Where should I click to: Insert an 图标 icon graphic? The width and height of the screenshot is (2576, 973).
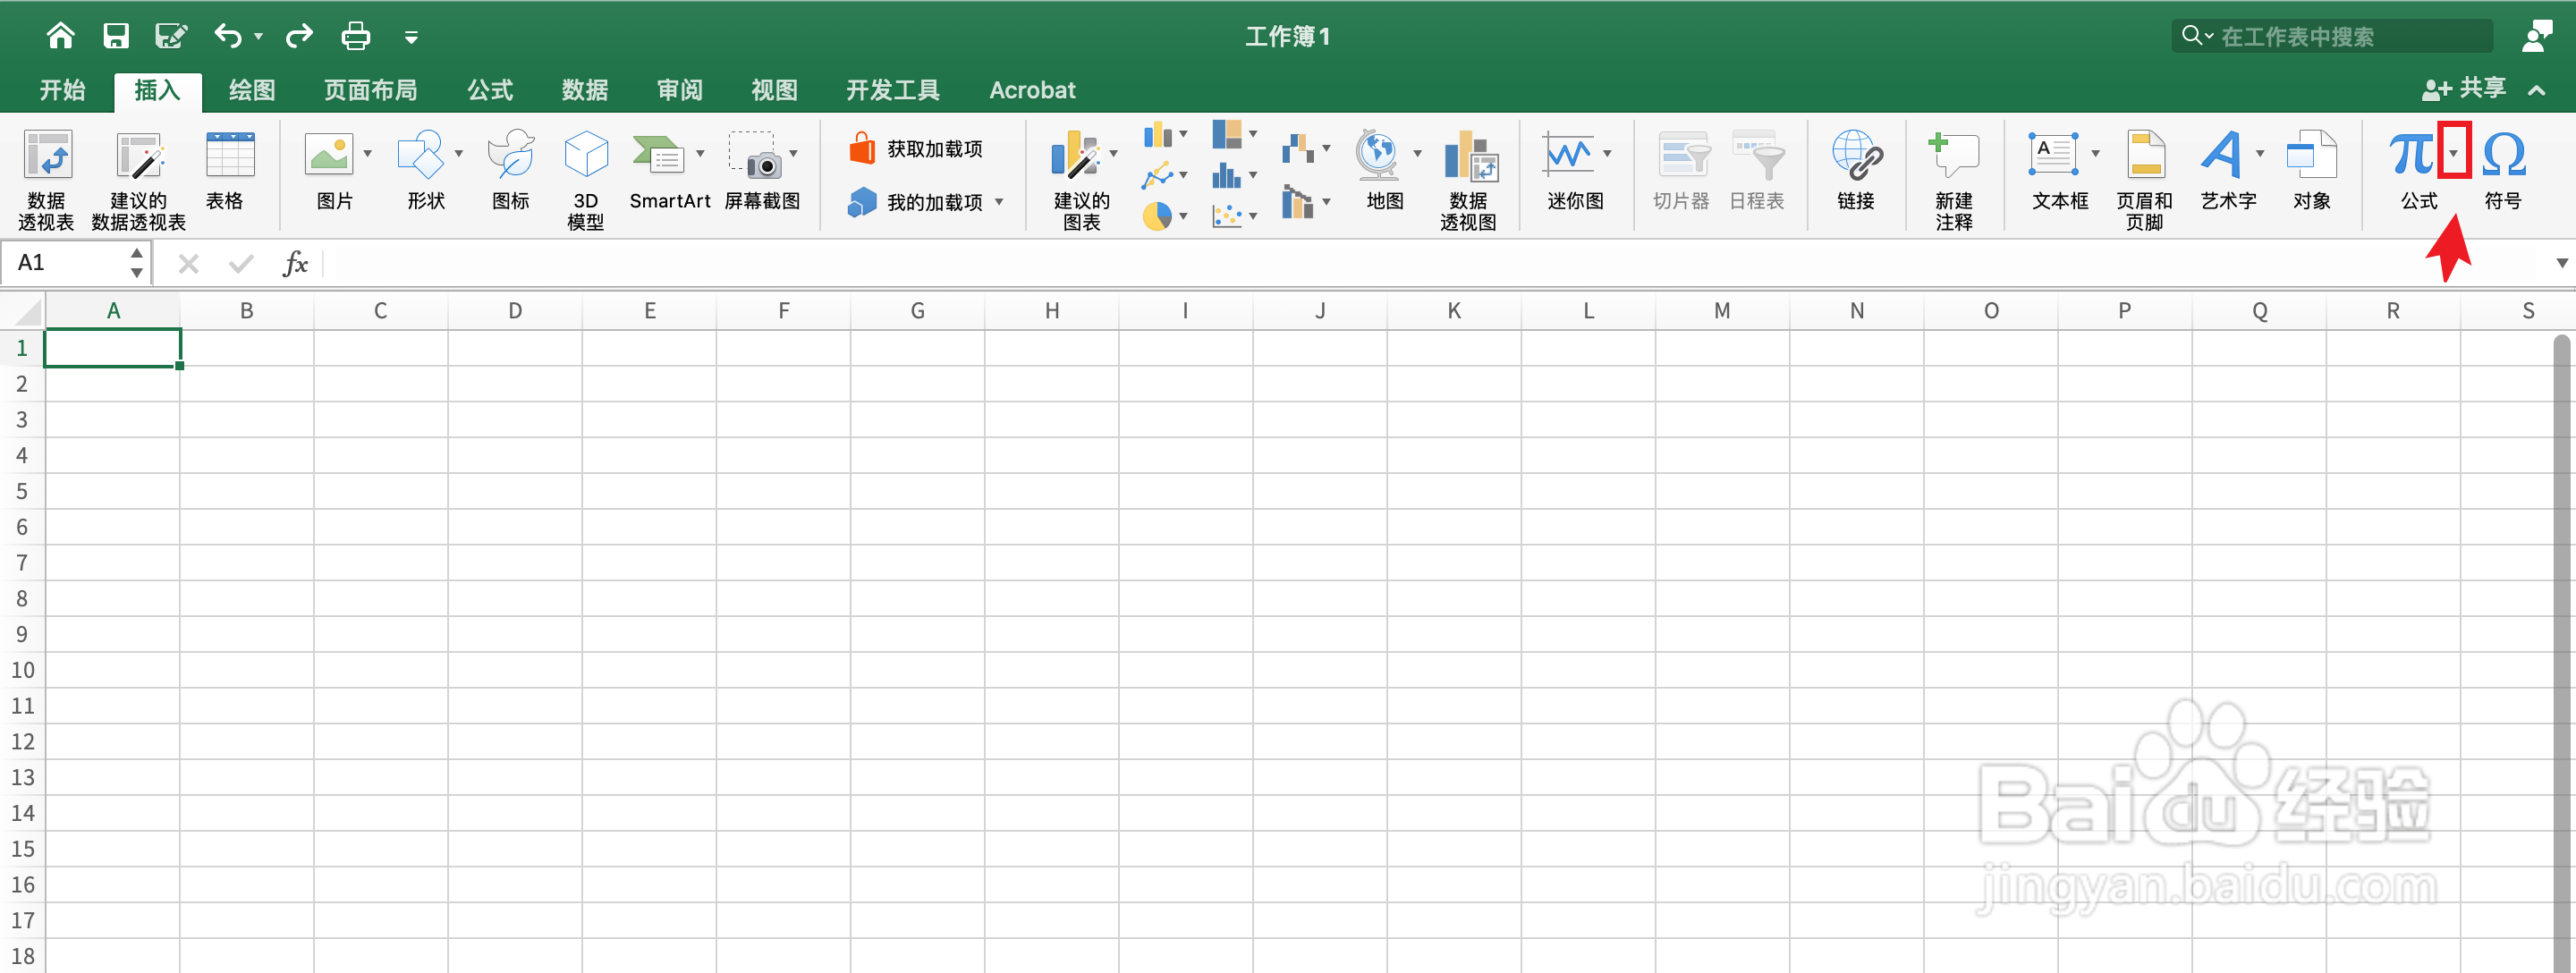(511, 170)
